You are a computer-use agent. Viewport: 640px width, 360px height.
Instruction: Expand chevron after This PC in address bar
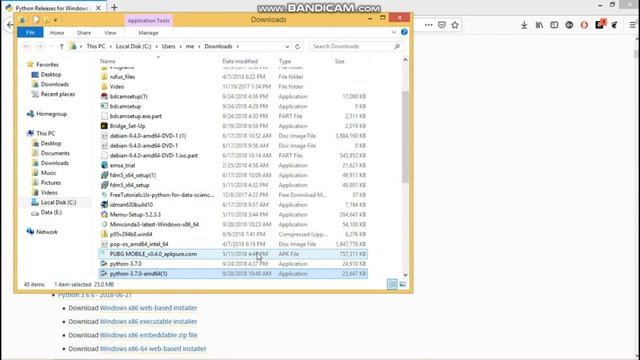point(110,47)
